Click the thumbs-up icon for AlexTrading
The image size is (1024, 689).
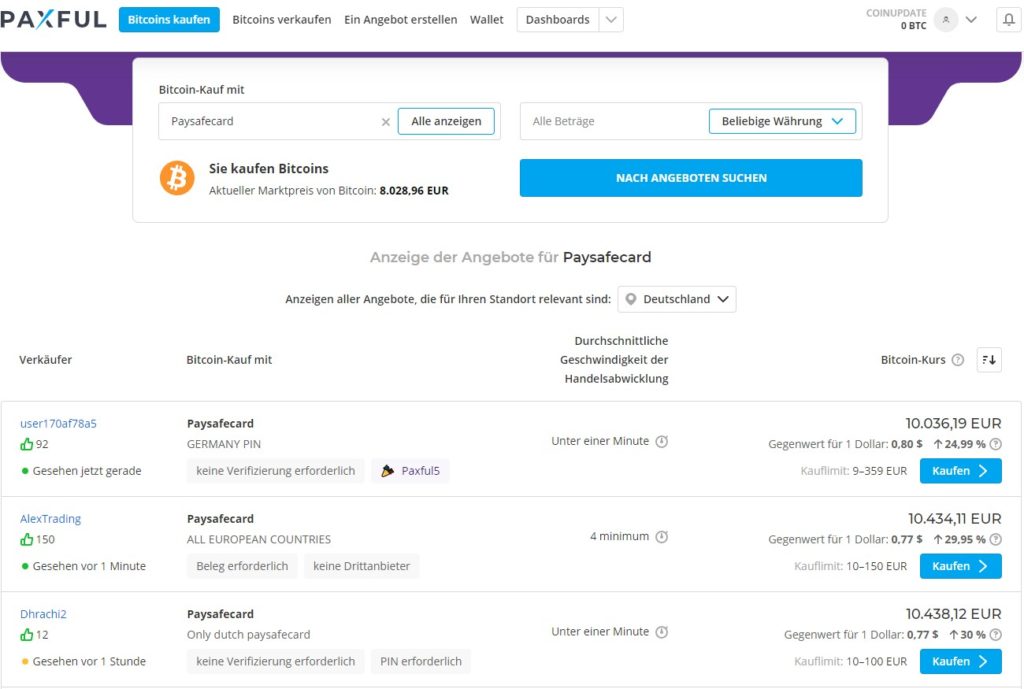(x=27, y=540)
